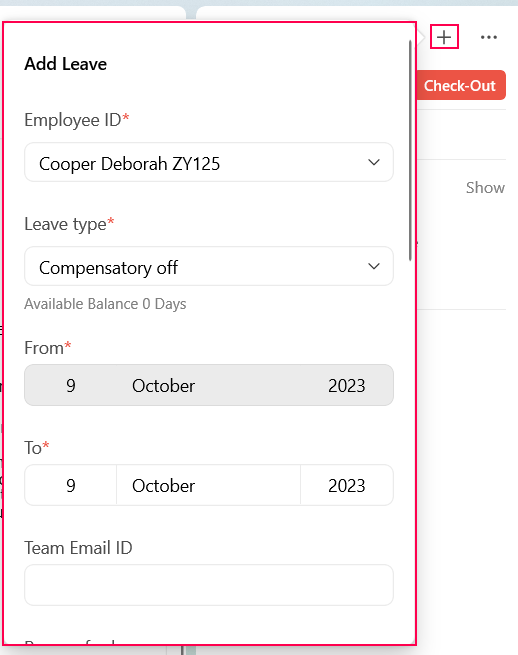Select the From date year 2023
This screenshot has width=518, height=655.
tap(347, 385)
